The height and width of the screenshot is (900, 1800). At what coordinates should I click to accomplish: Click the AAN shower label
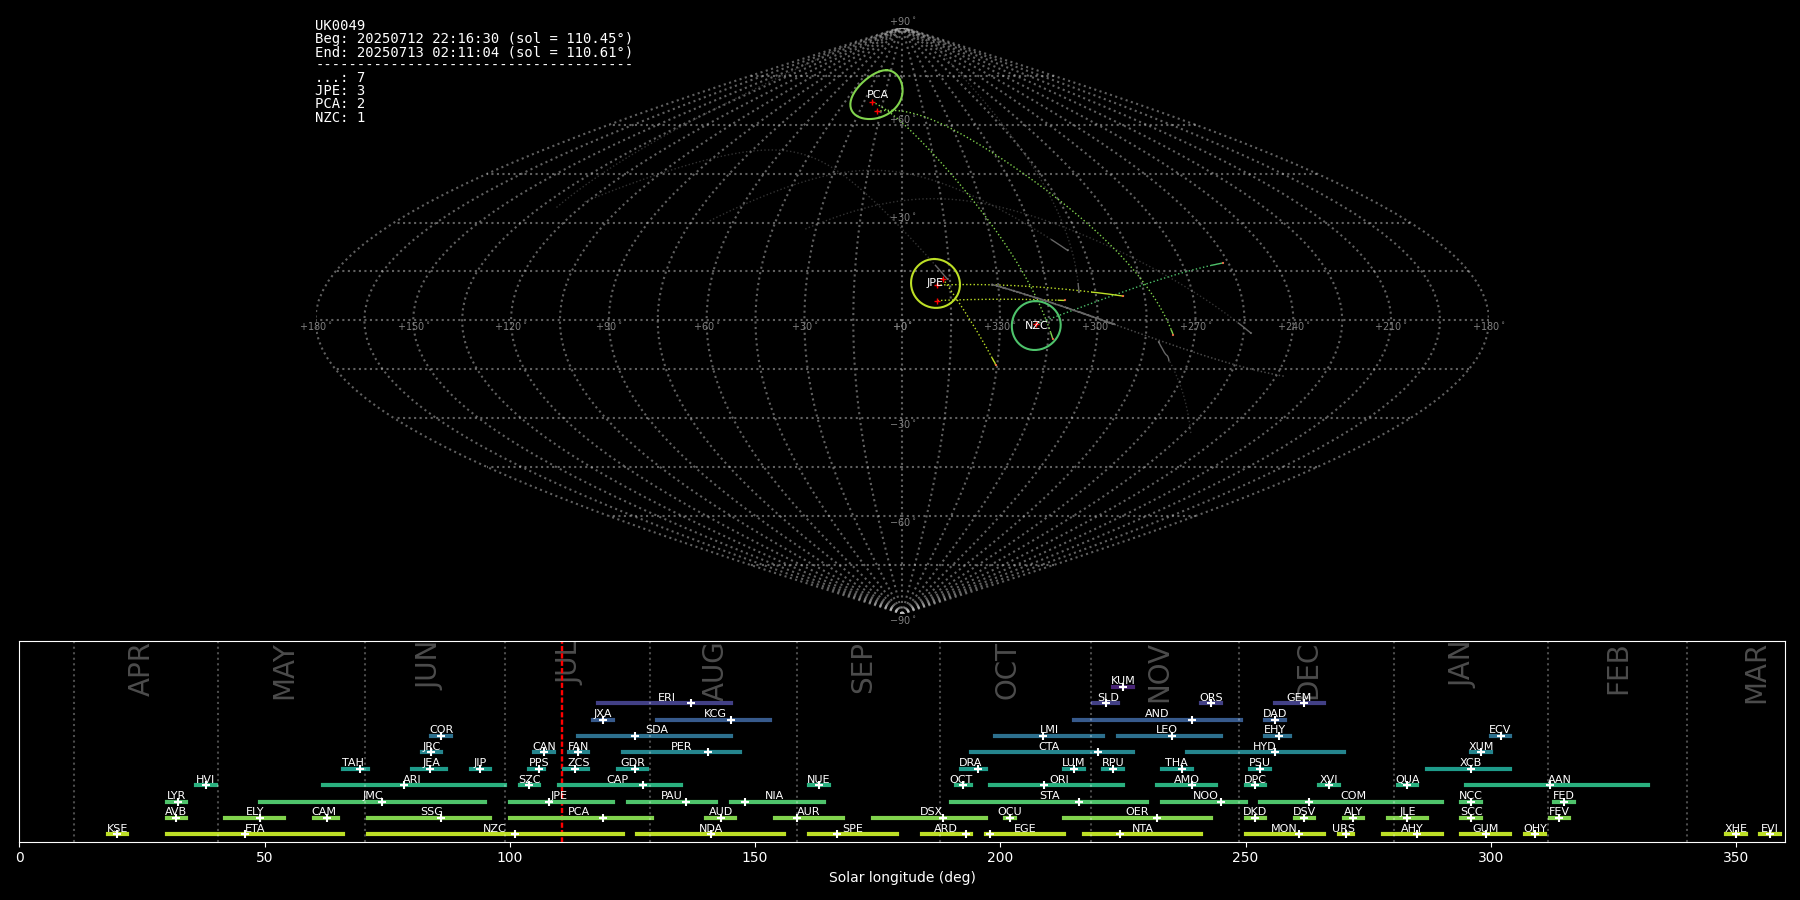click(1559, 779)
